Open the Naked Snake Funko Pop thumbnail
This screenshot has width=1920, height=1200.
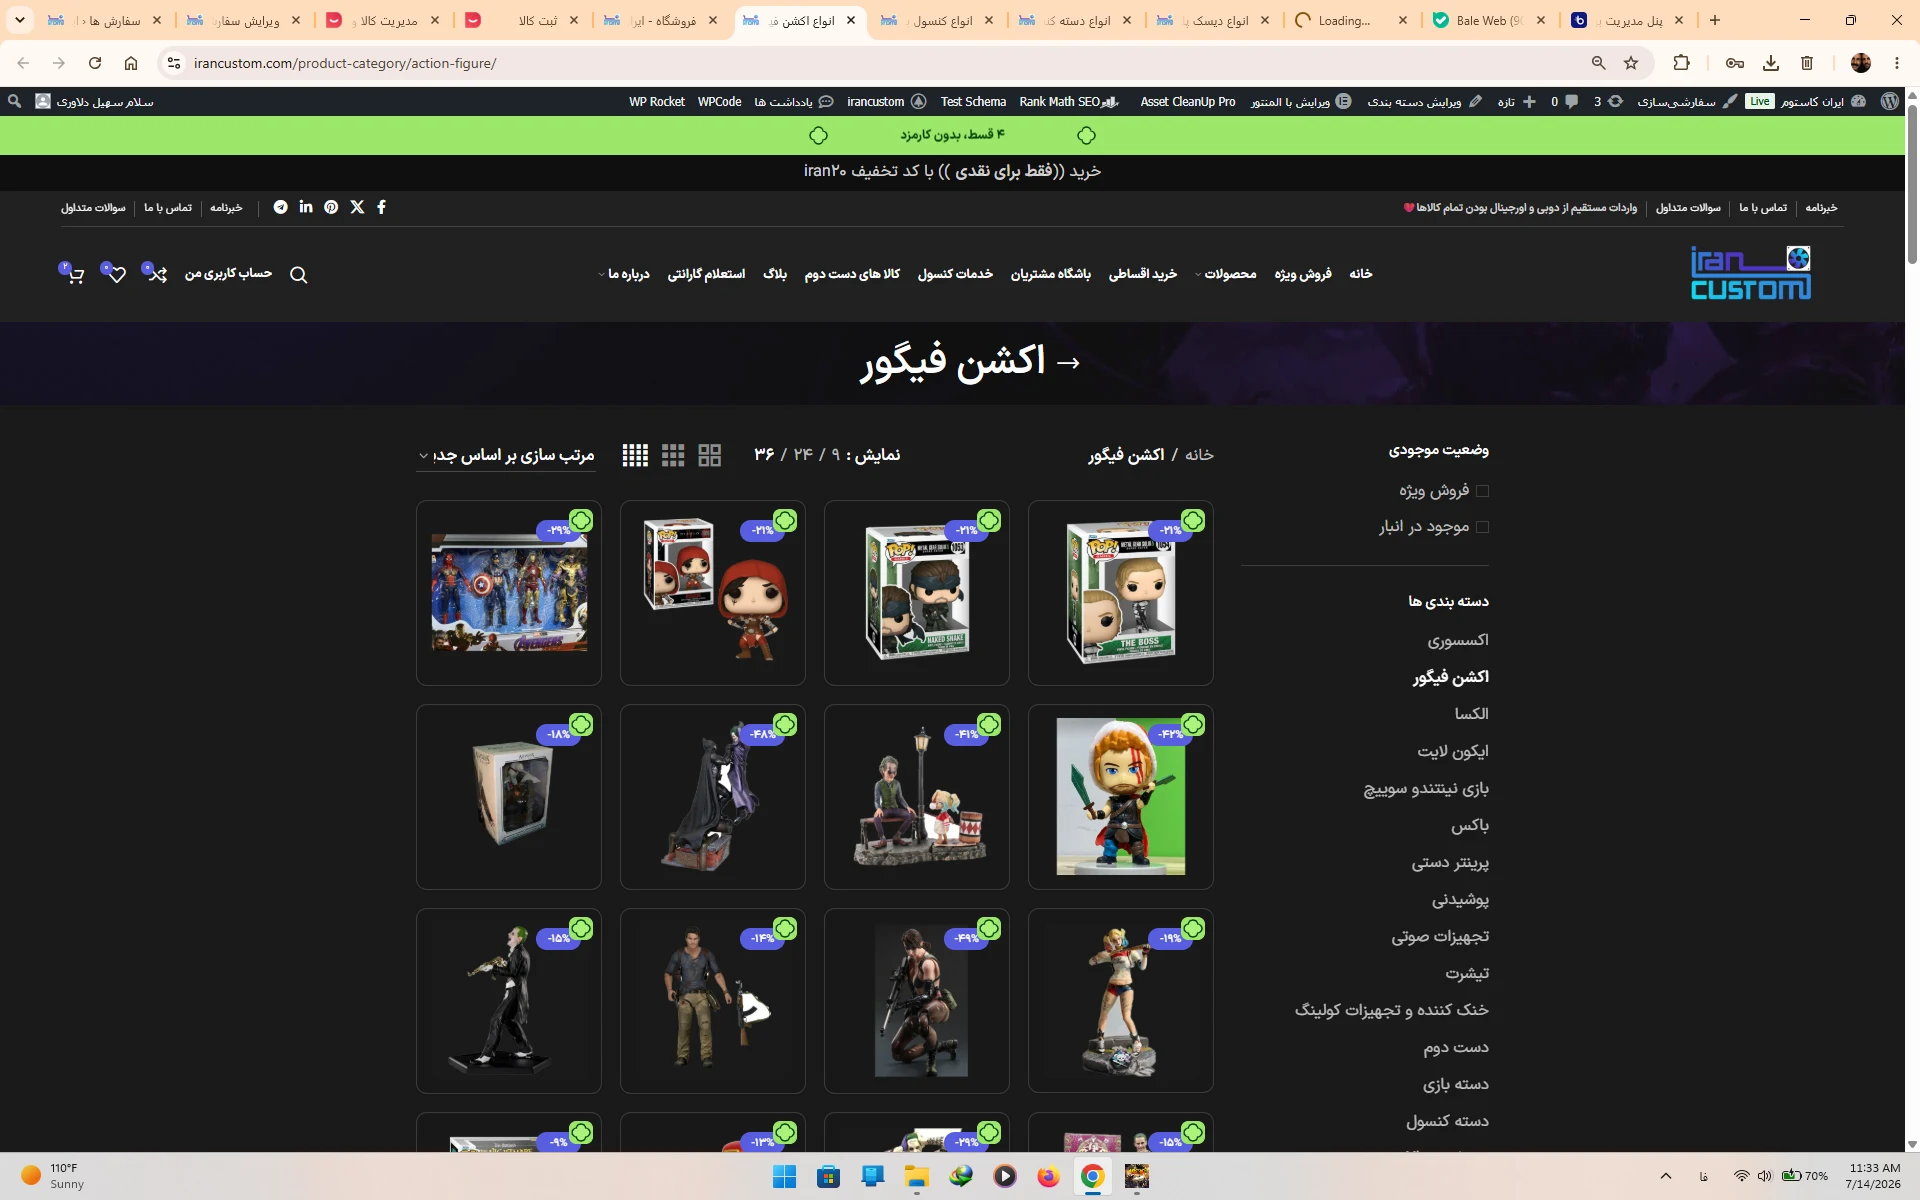pyautogui.click(x=917, y=593)
